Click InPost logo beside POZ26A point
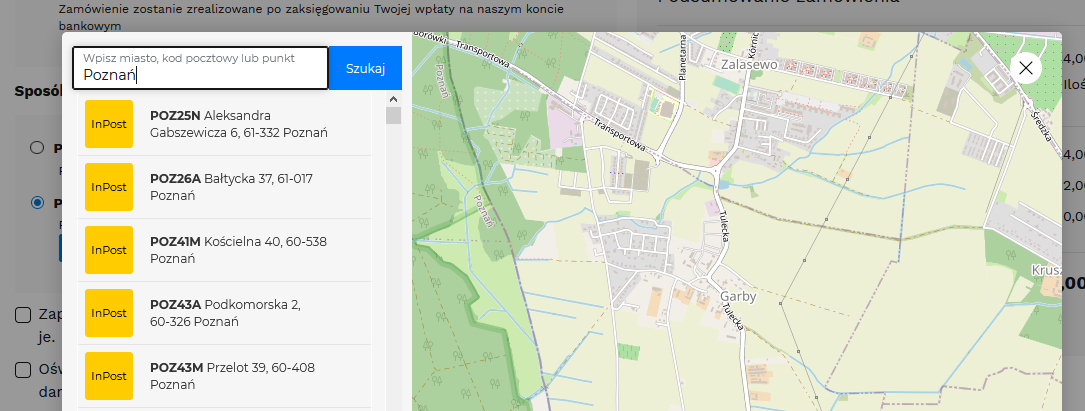The height and width of the screenshot is (411, 1085). coord(109,187)
